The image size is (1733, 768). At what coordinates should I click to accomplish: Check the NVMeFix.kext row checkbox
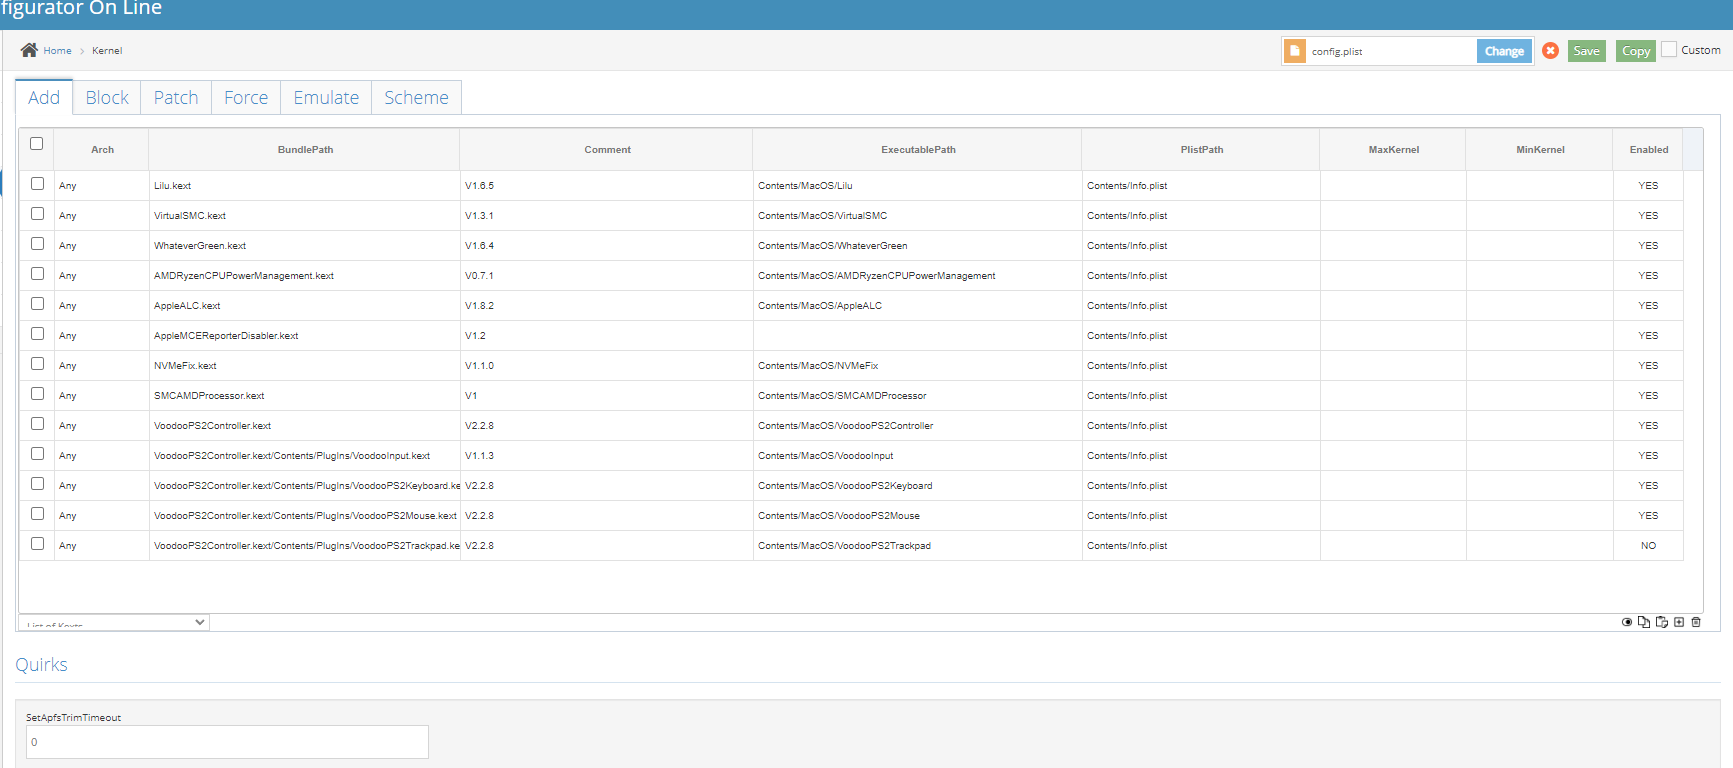coord(38,364)
